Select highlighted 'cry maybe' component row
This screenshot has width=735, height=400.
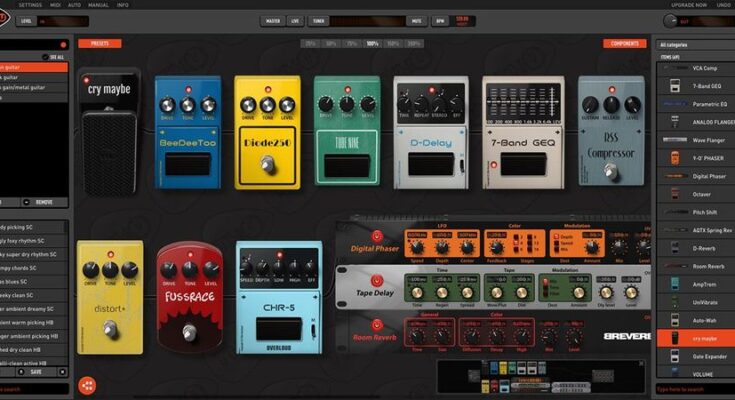(696, 338)
